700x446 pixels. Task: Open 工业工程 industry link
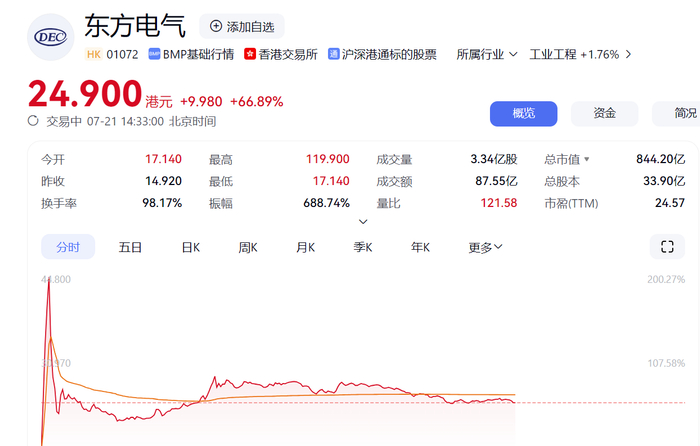pos(553,54)
